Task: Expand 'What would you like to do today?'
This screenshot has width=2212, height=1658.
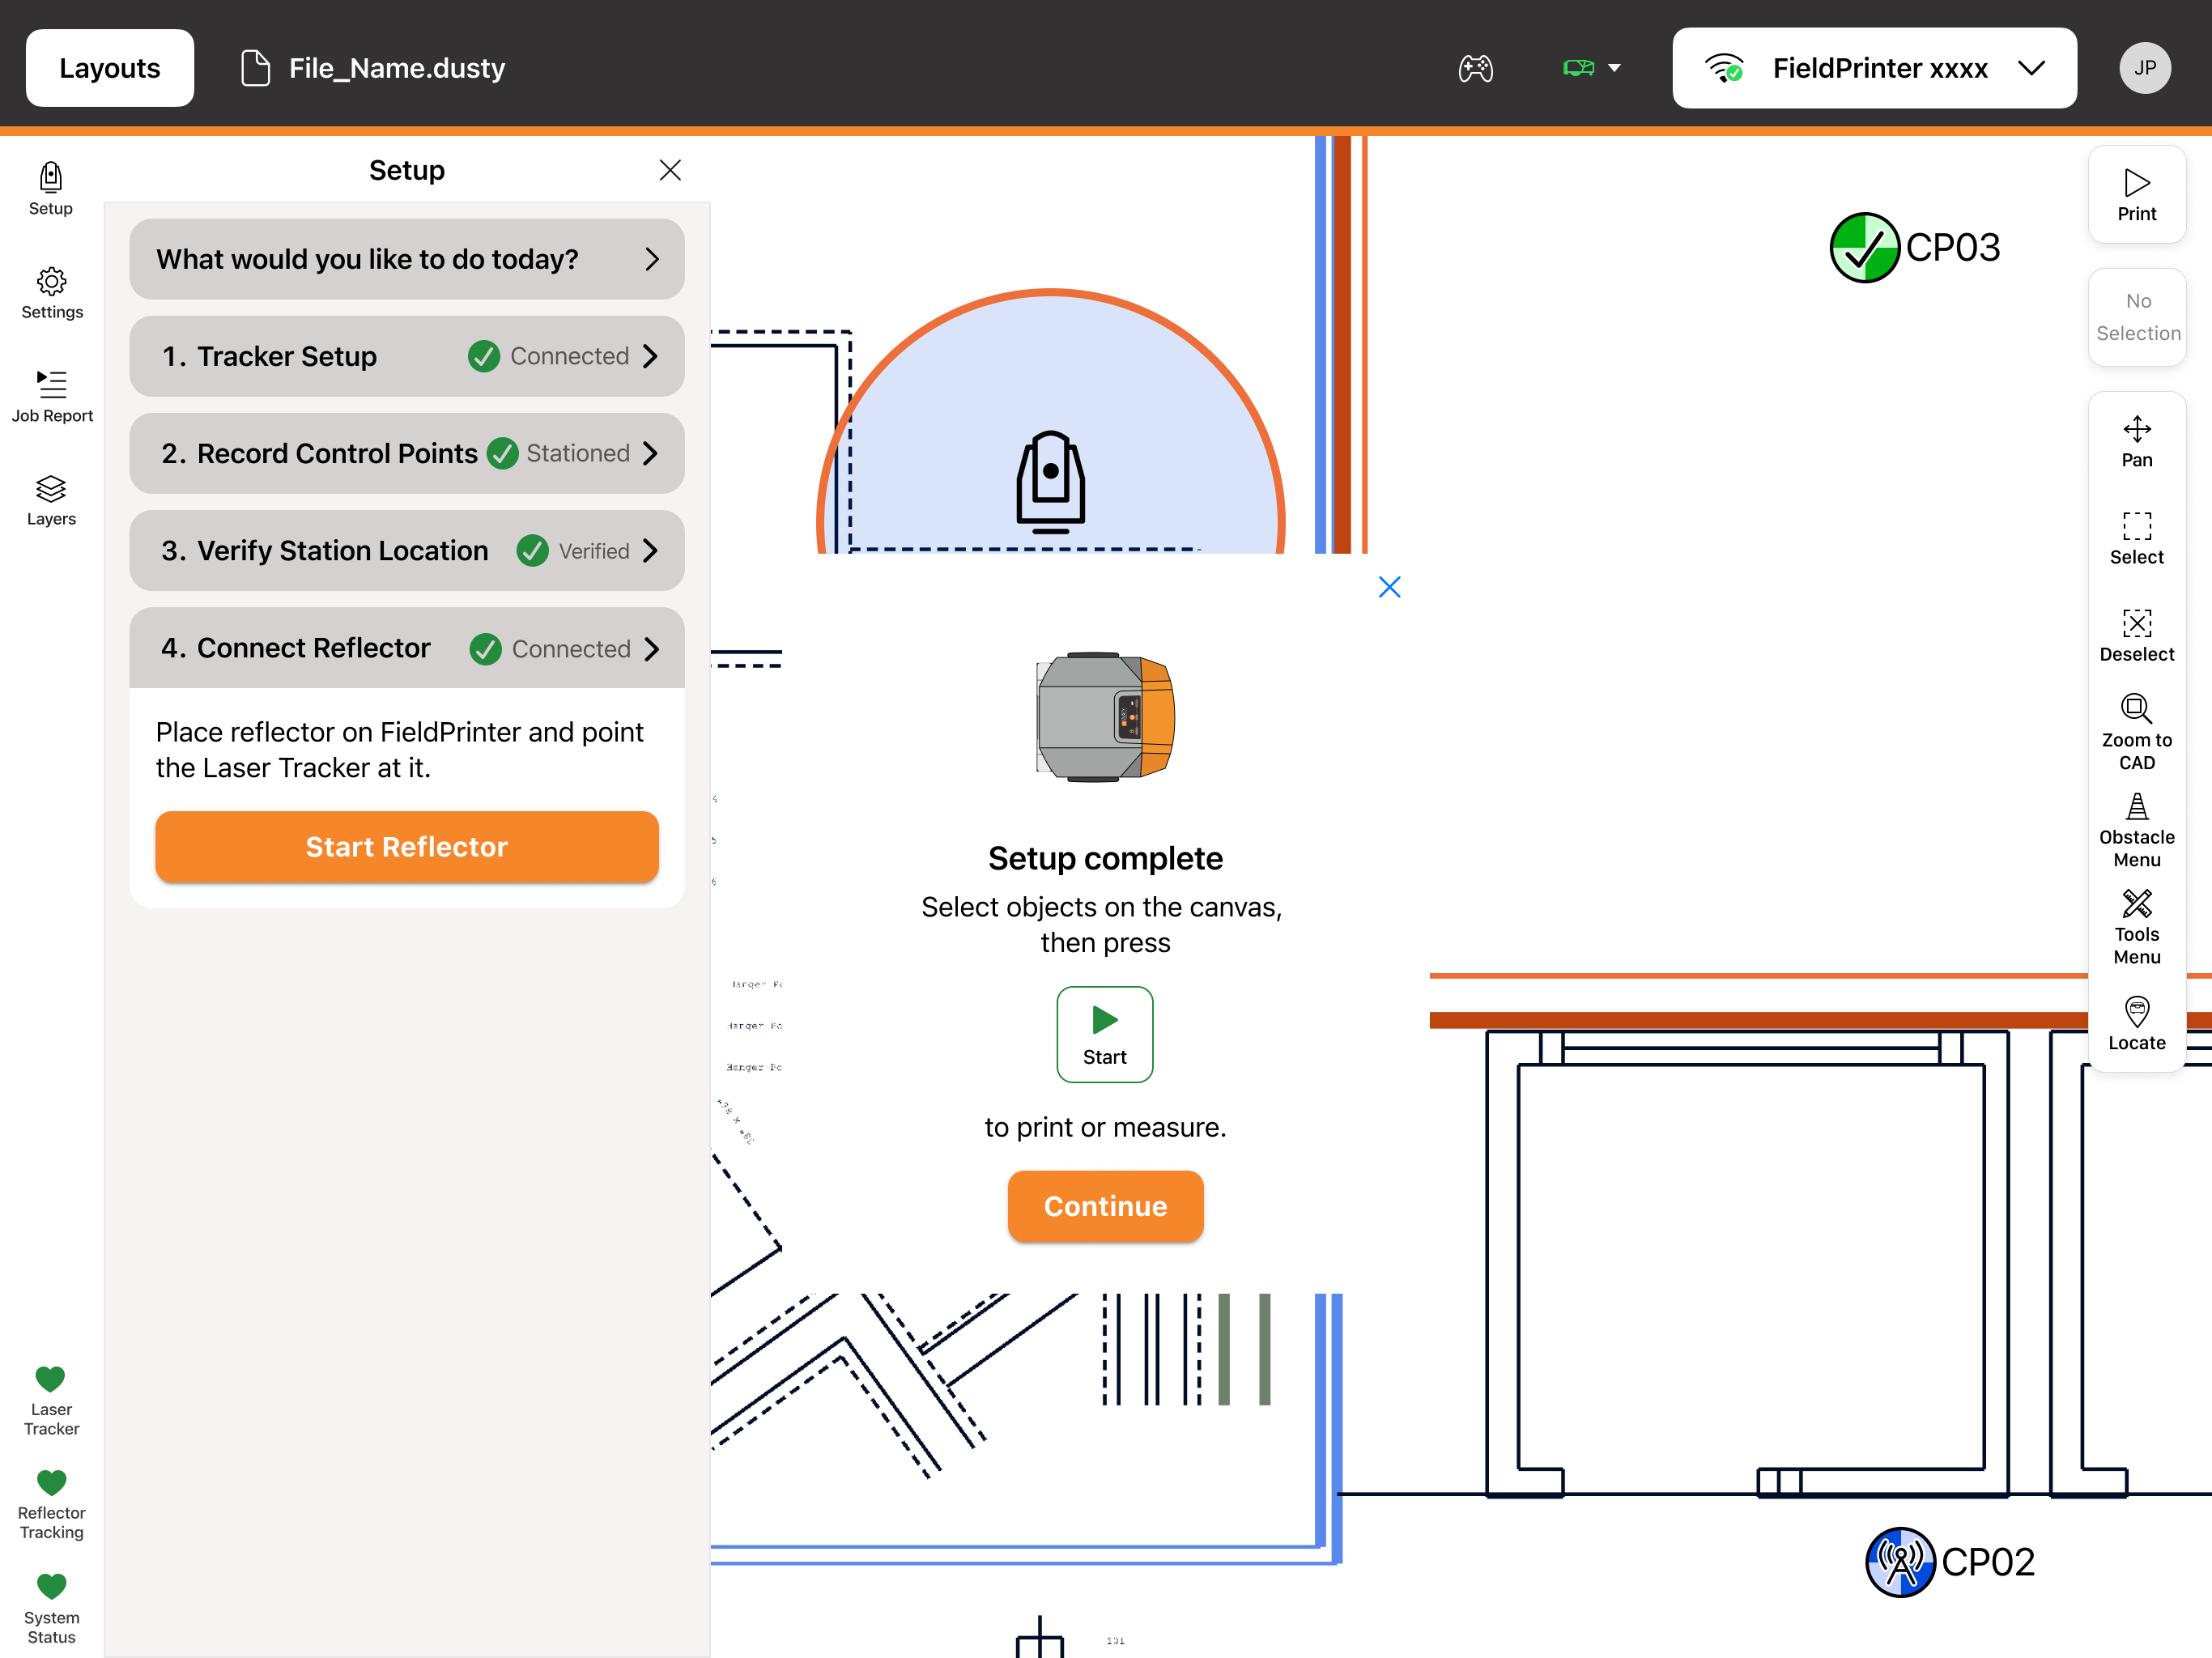Action: tap(407, 259)
